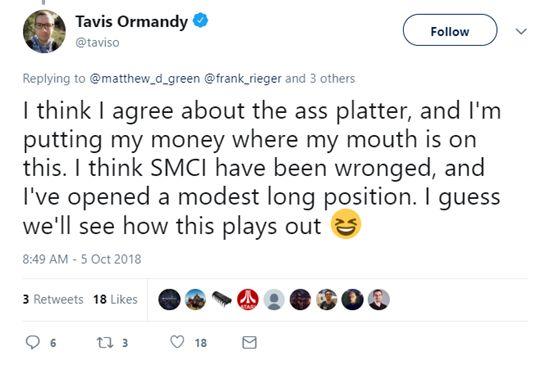The width and height of the screenshot is (554, 365).
Task: Share via the direct message envelope icon
Action: click(249, 342)
